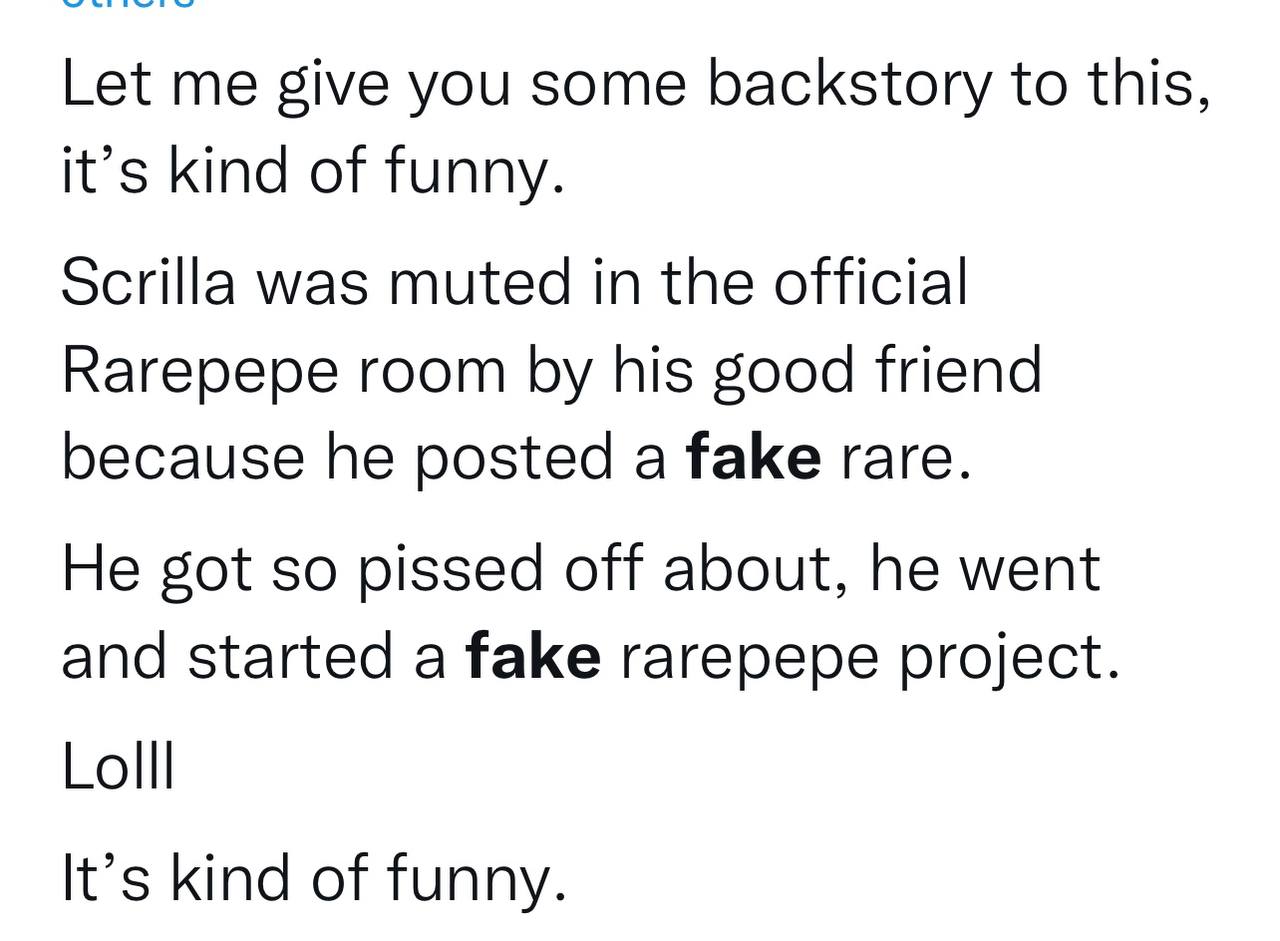1280x941 pixels.
Task: Click the word "went" at line end
Action: pos(1029,570)
